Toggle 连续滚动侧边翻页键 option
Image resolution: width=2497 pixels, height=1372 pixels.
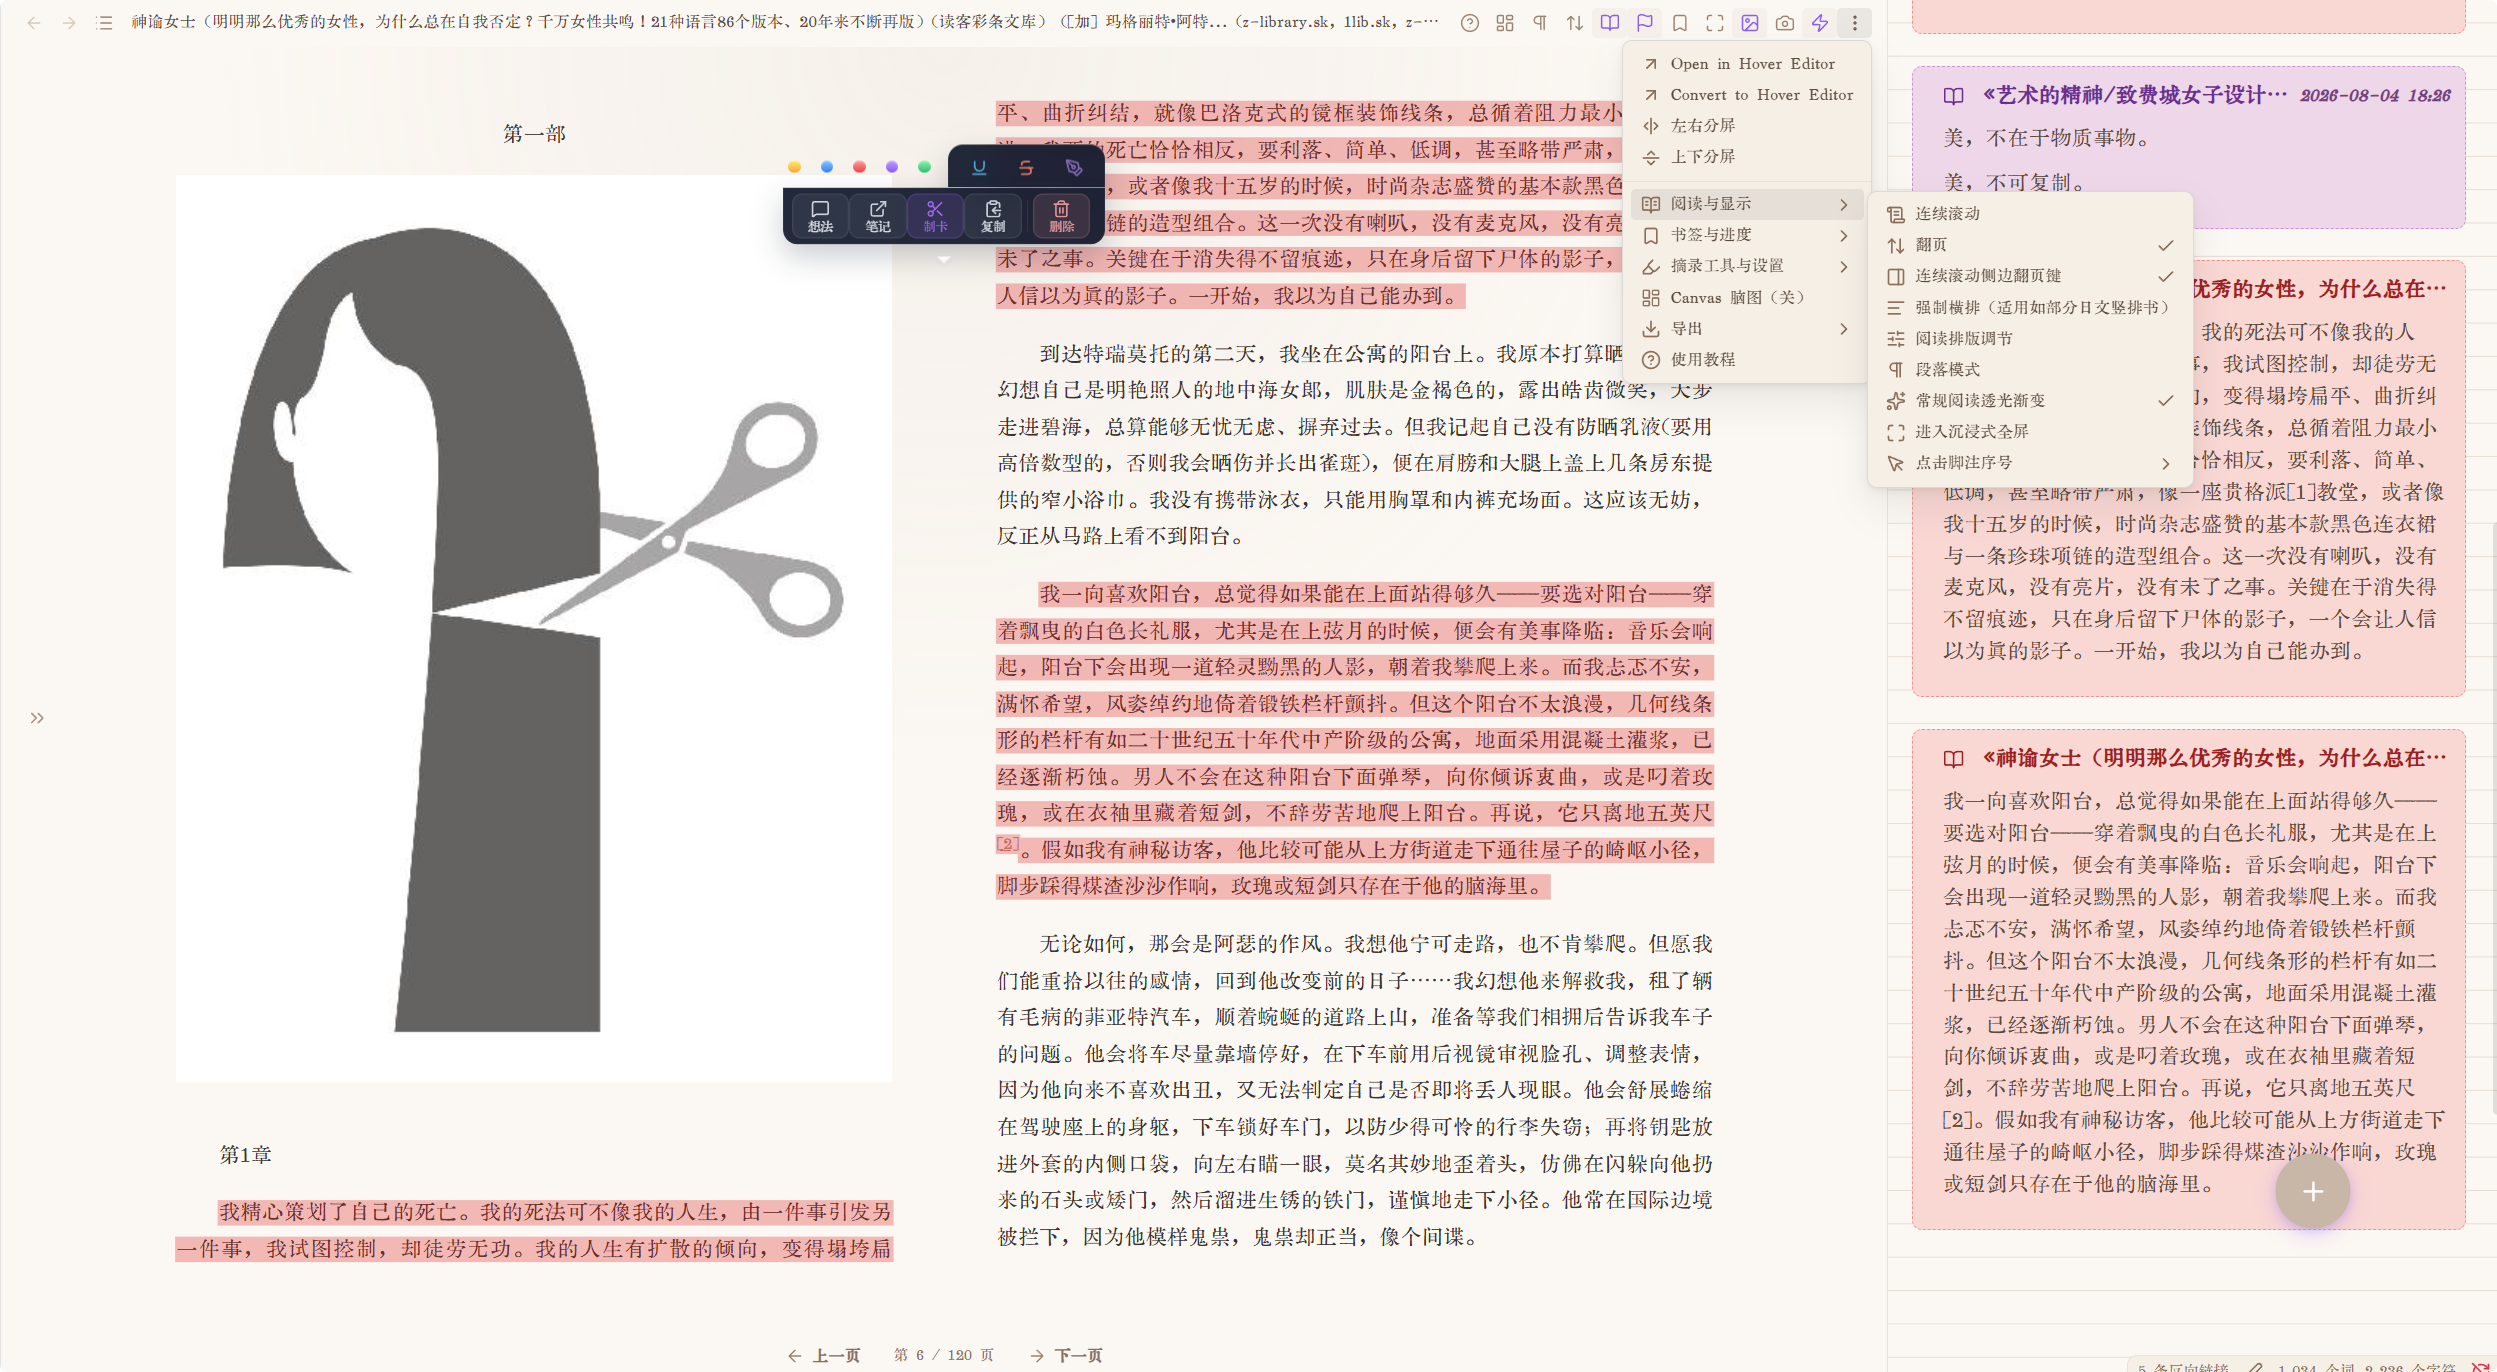point(2029,276)
